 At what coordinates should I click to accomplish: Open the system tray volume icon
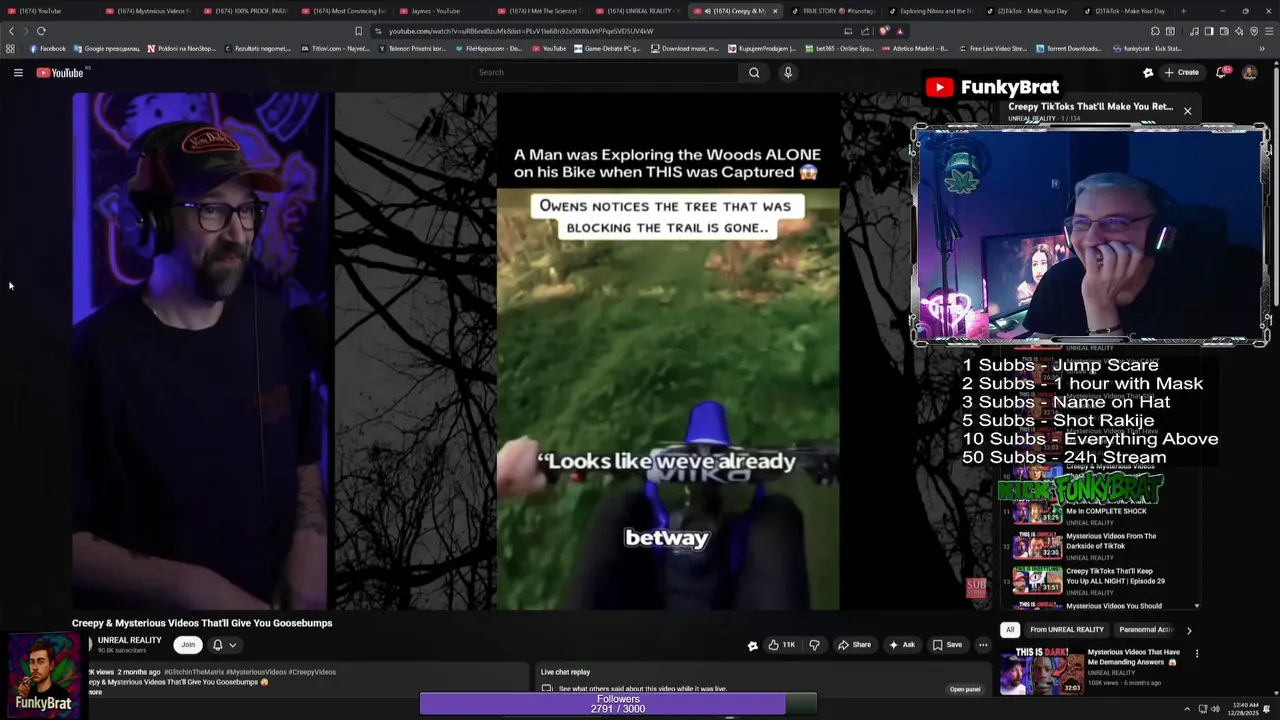click(1215, 709)
